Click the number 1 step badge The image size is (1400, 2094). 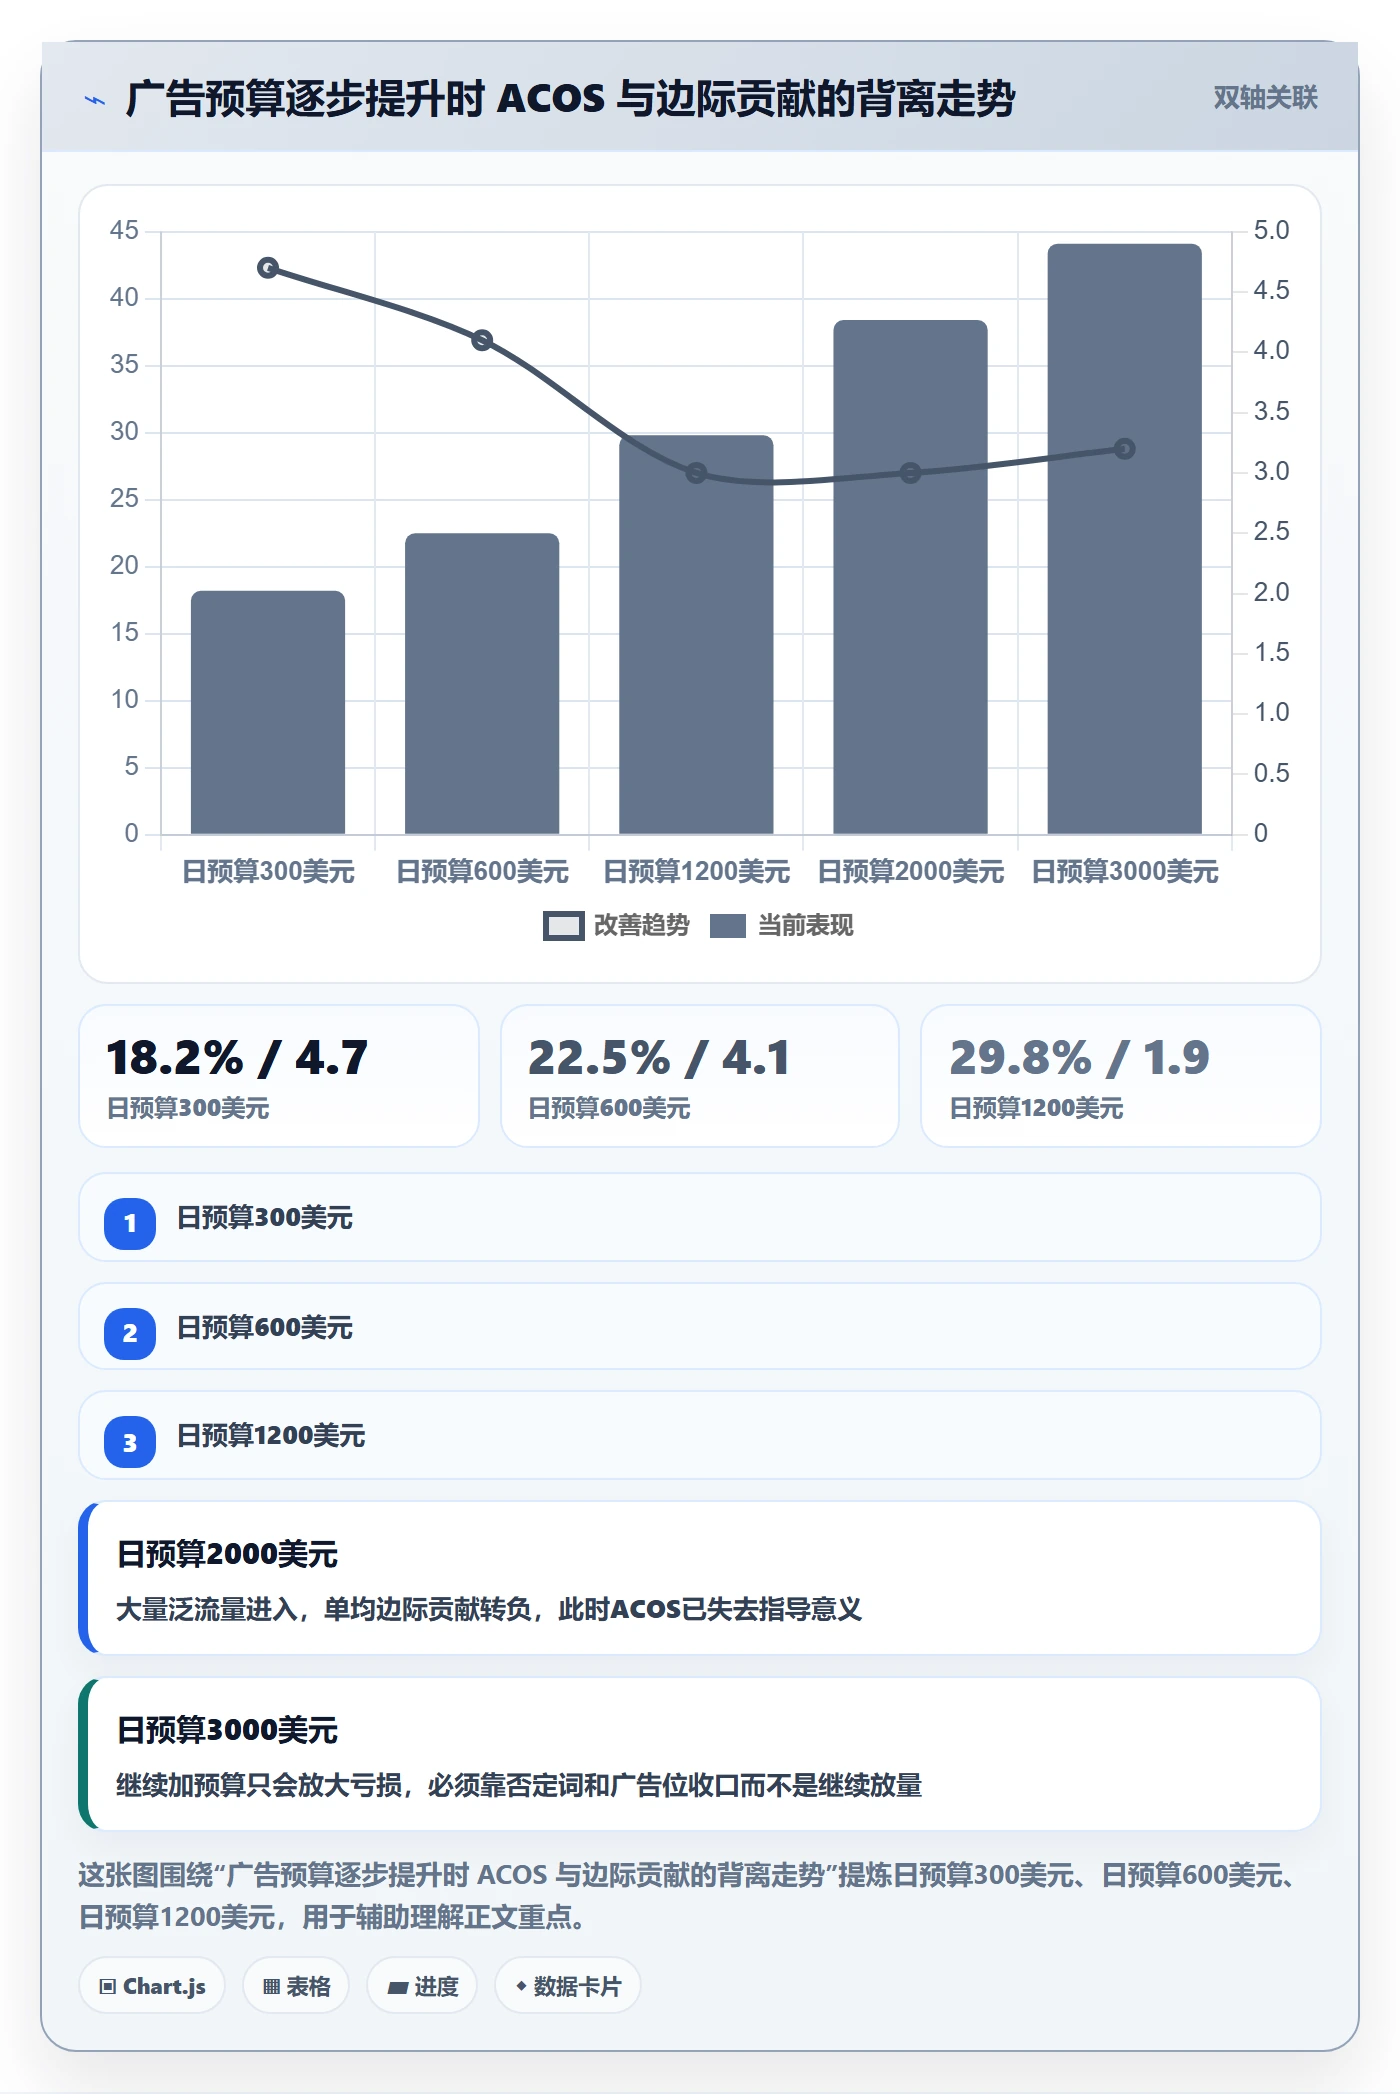point(130,1223)
